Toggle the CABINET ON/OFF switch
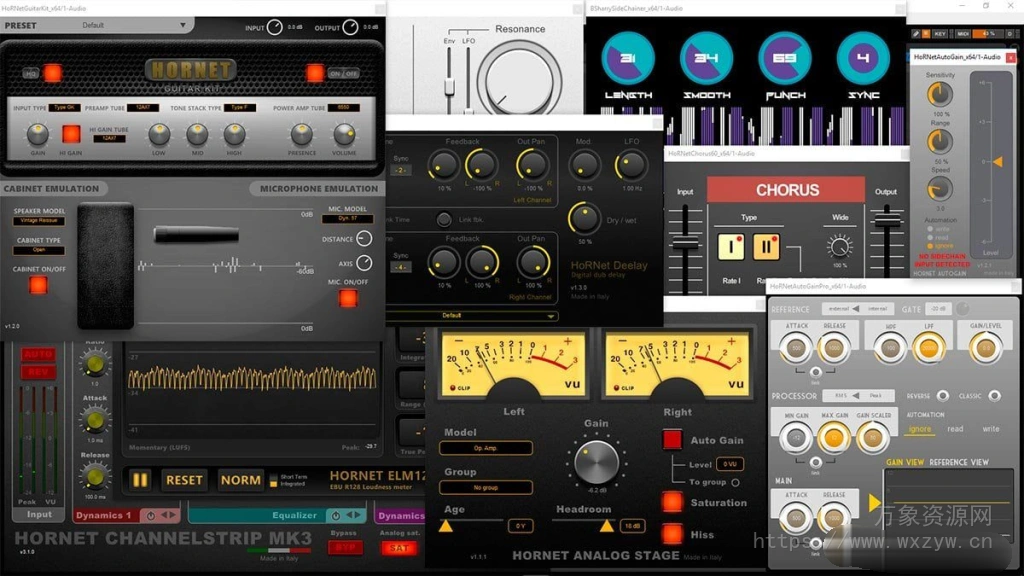 (37, 286)
